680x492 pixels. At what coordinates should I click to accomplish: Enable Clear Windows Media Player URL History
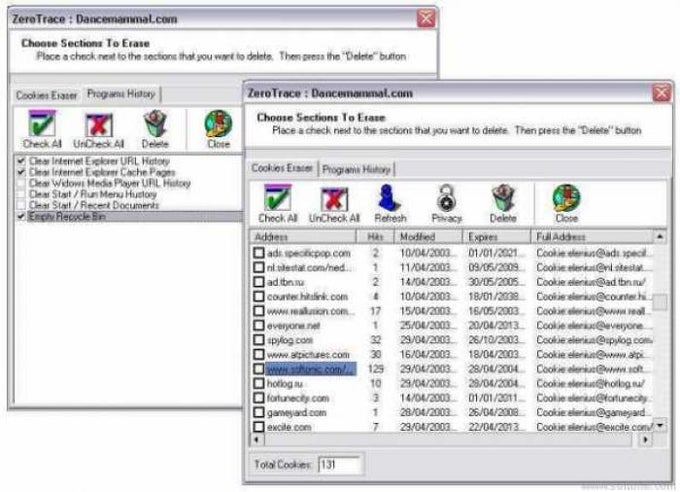(21, 183)
